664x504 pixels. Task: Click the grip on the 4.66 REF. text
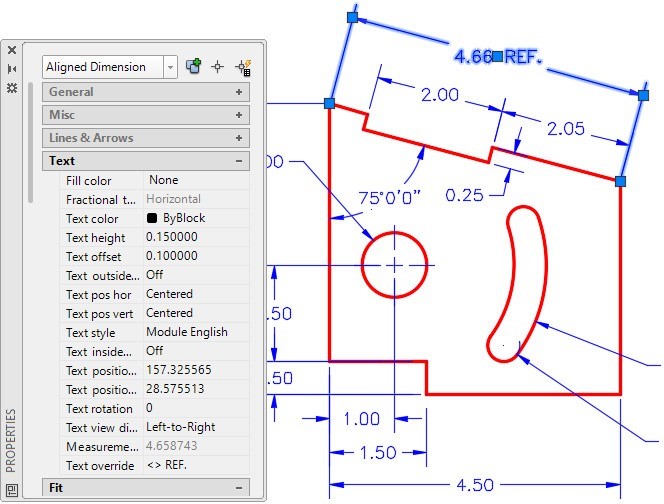pyautogui.click(x=497, y=56)
